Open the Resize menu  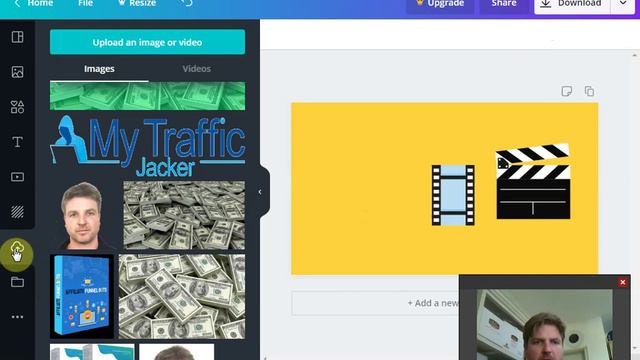pyautogui.click(x=137, y=3)
